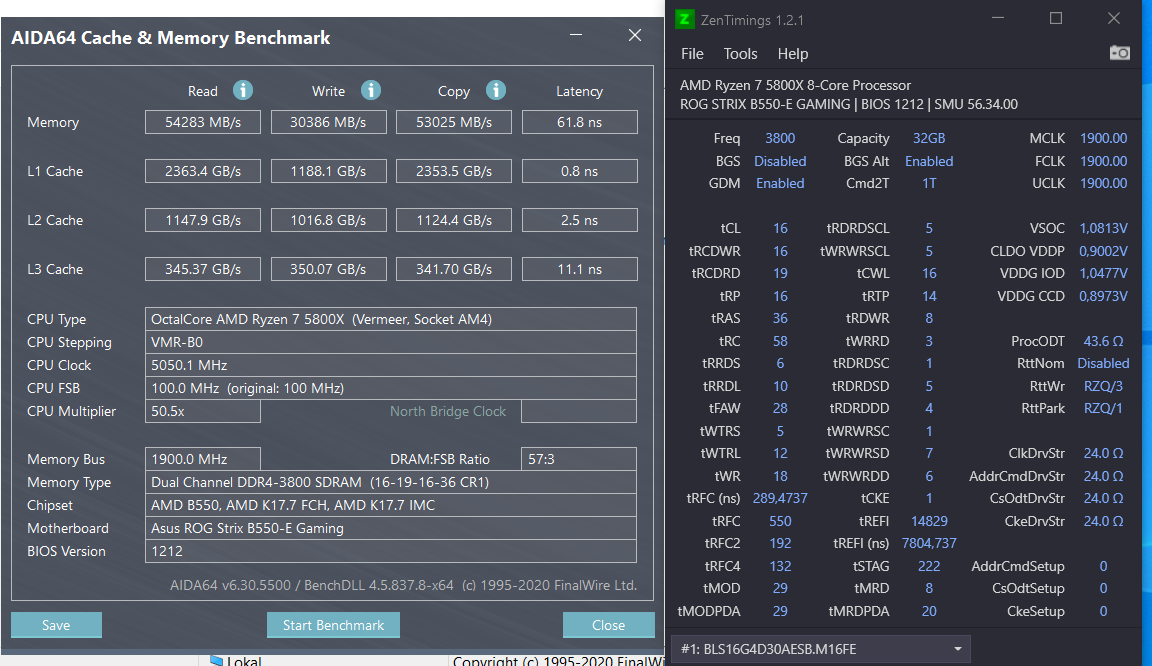Click the BGS Disabled value
This screenshot has height=666, width=1152.
[x=780, y=161]
